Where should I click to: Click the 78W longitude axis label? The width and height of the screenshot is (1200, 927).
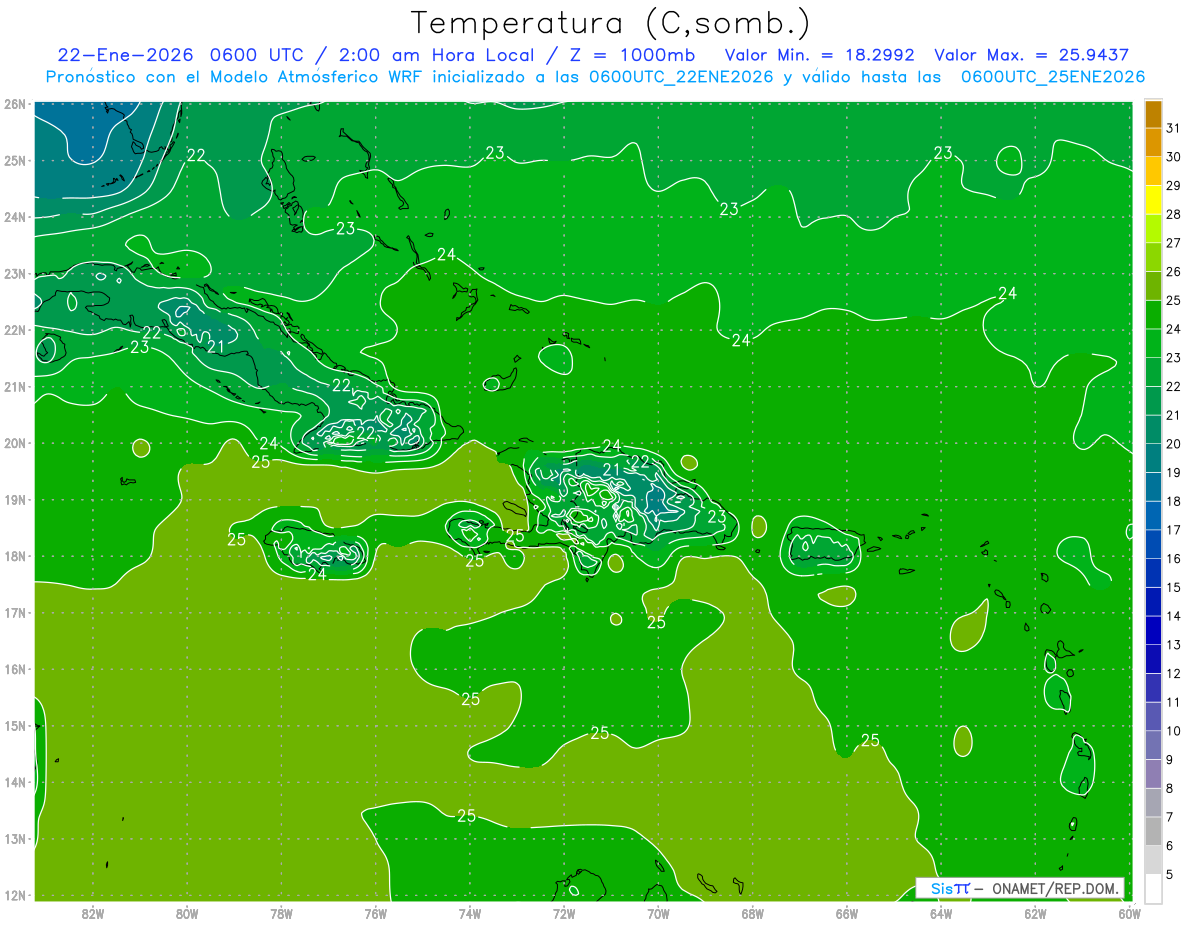pyautogui.click(x=281, y=913)
